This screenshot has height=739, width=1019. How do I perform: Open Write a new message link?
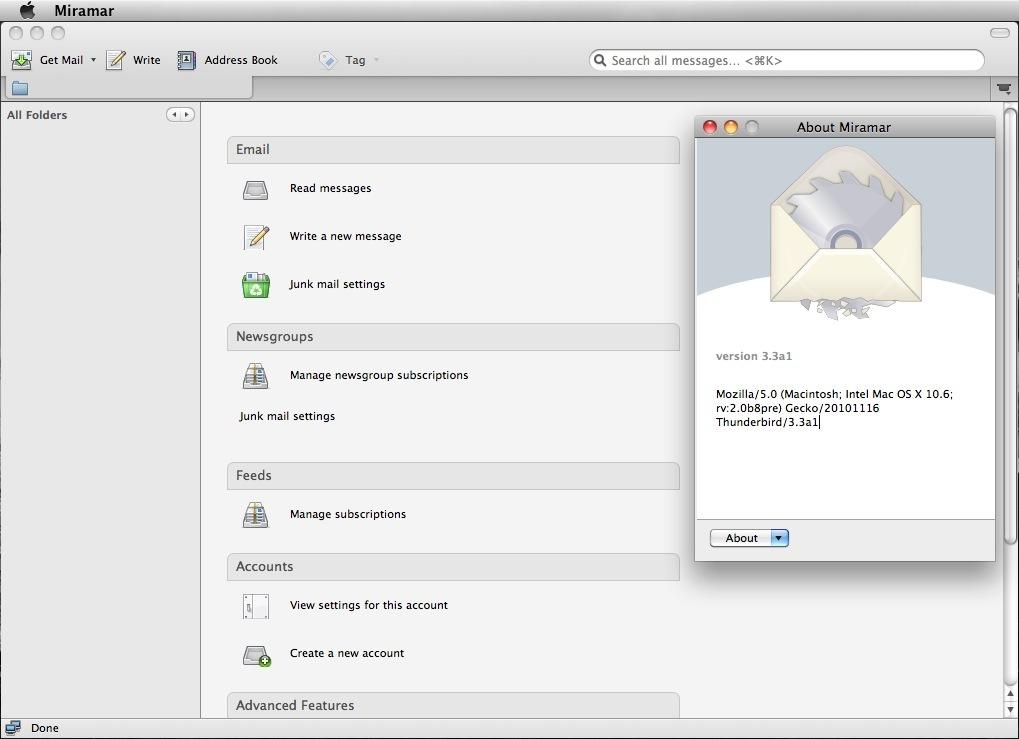345,236
